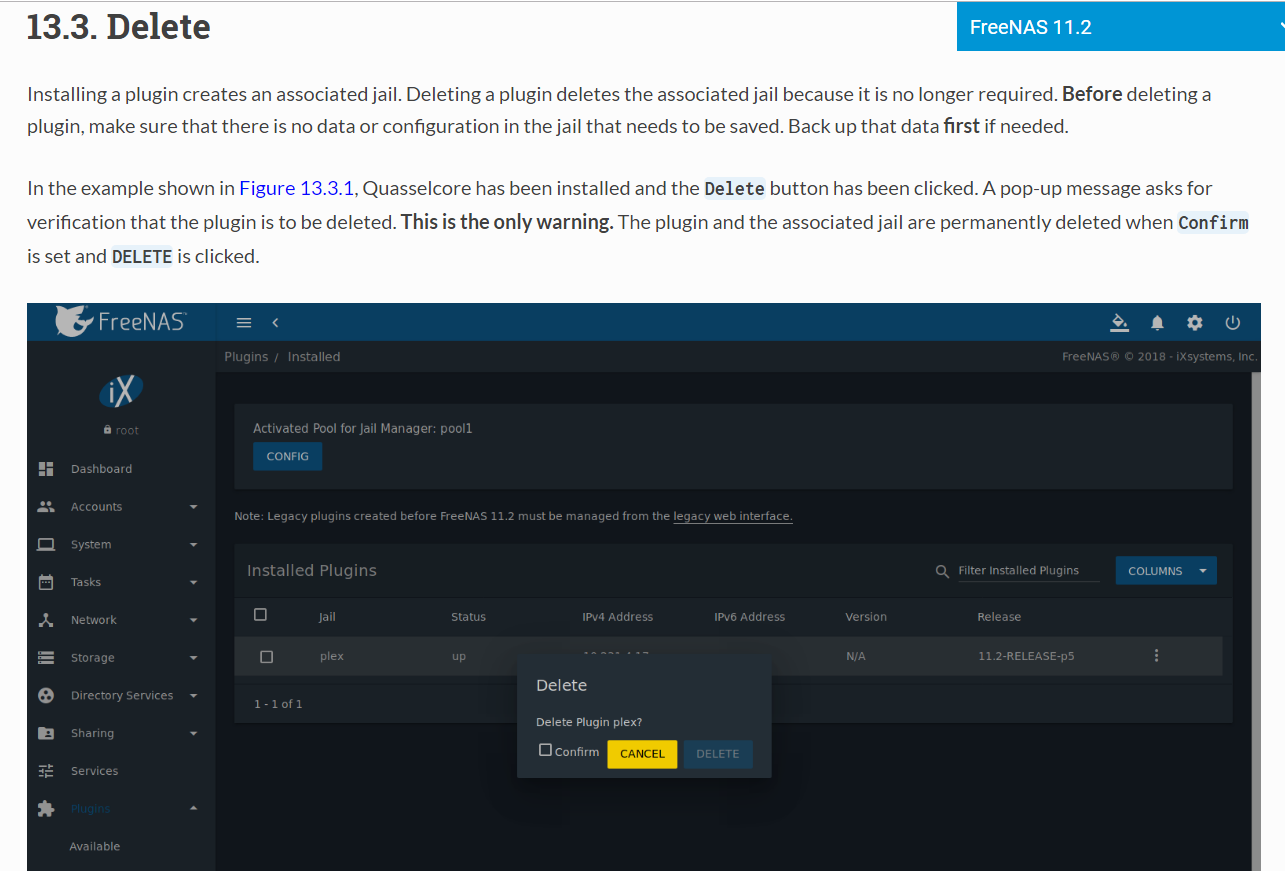1285x871 pixels.
Task: Open FreeNAS 11.2 version dropdown
Action: click(x=1121, y=27)
